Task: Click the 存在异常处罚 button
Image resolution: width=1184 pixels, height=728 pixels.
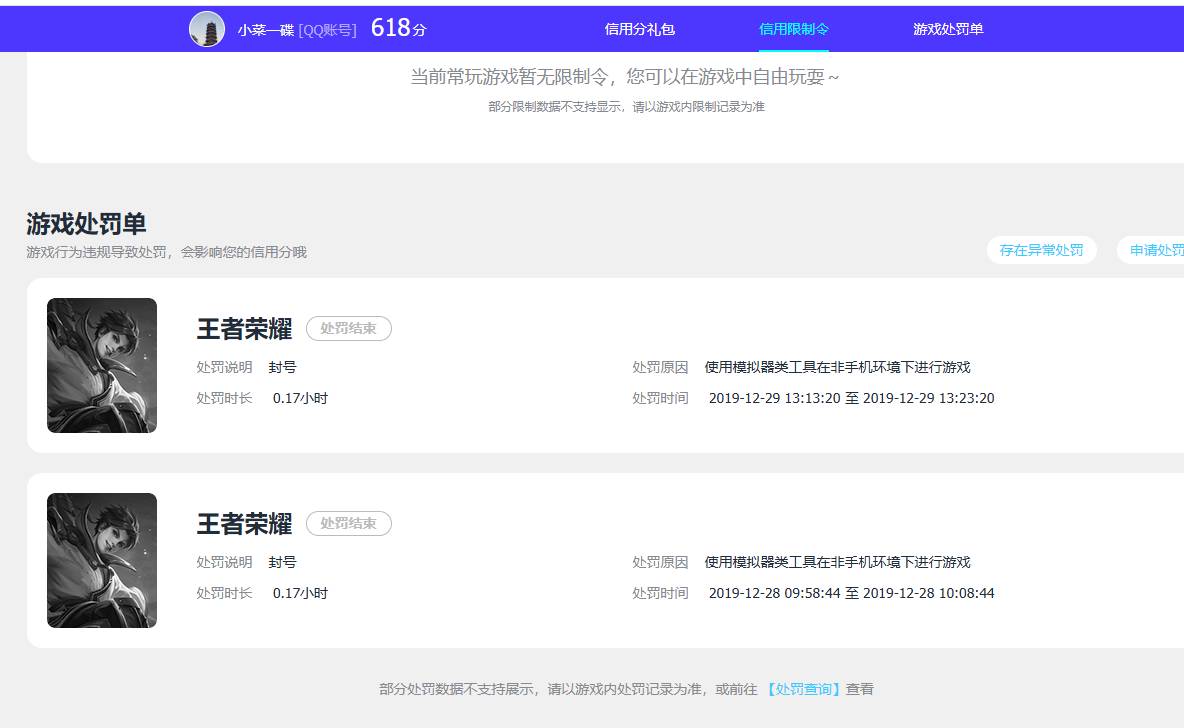Action: (x=1042, y=250)
